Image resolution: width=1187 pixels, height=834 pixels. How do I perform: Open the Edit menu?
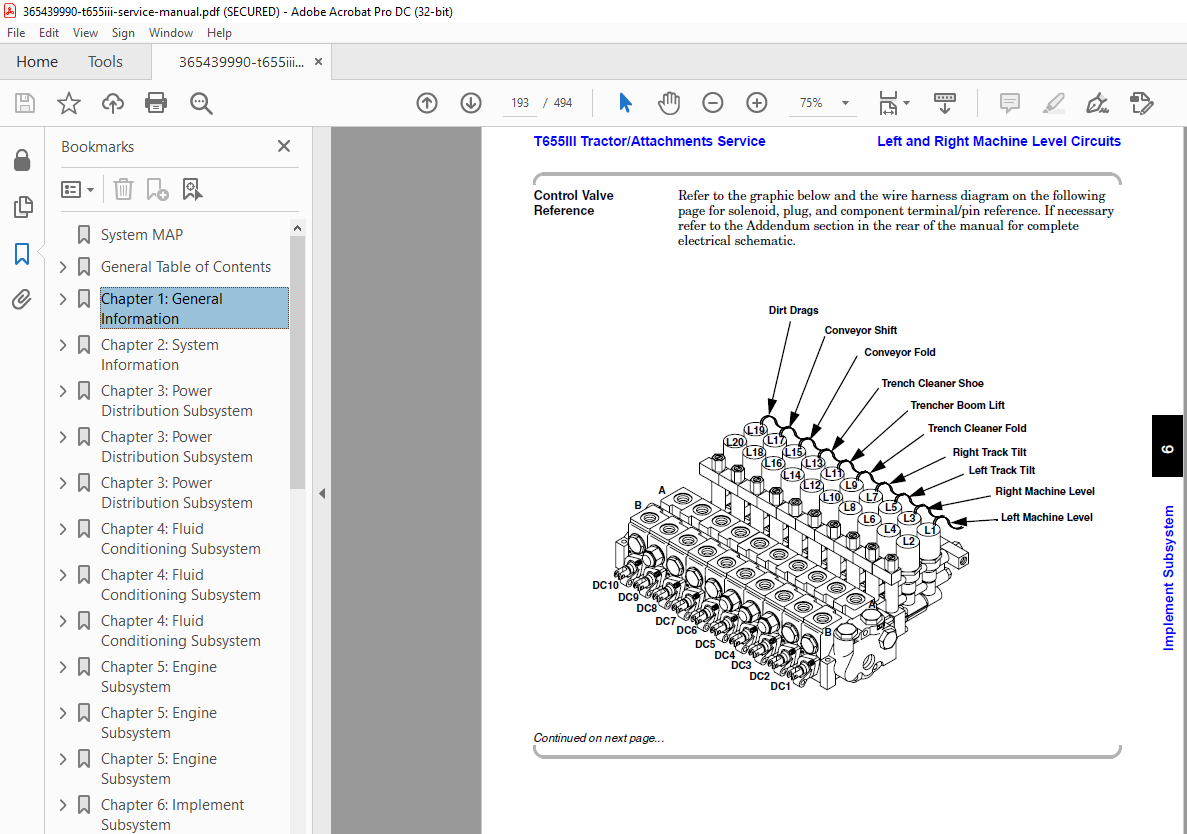click(48, 33)
